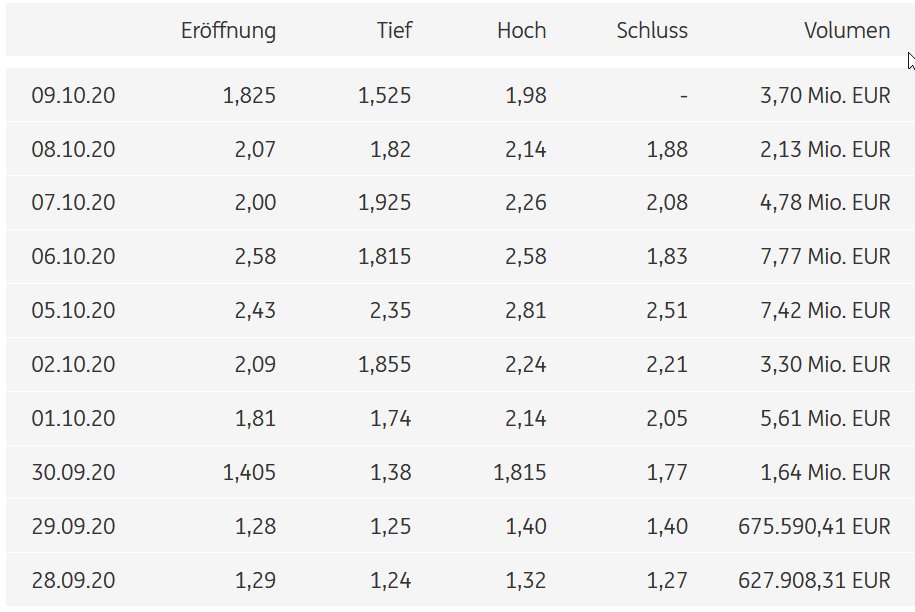Image resolution: width=915 pixels, height=612 pixels.
Task: Select the 02.10.20 date cell
Action: coord(73,365)
